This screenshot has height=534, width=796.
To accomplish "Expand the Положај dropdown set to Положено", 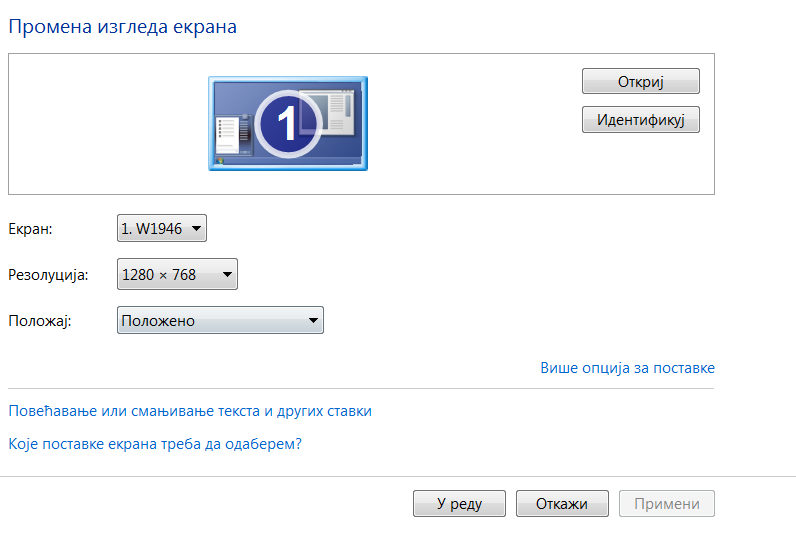I will [x=220, y=321].
